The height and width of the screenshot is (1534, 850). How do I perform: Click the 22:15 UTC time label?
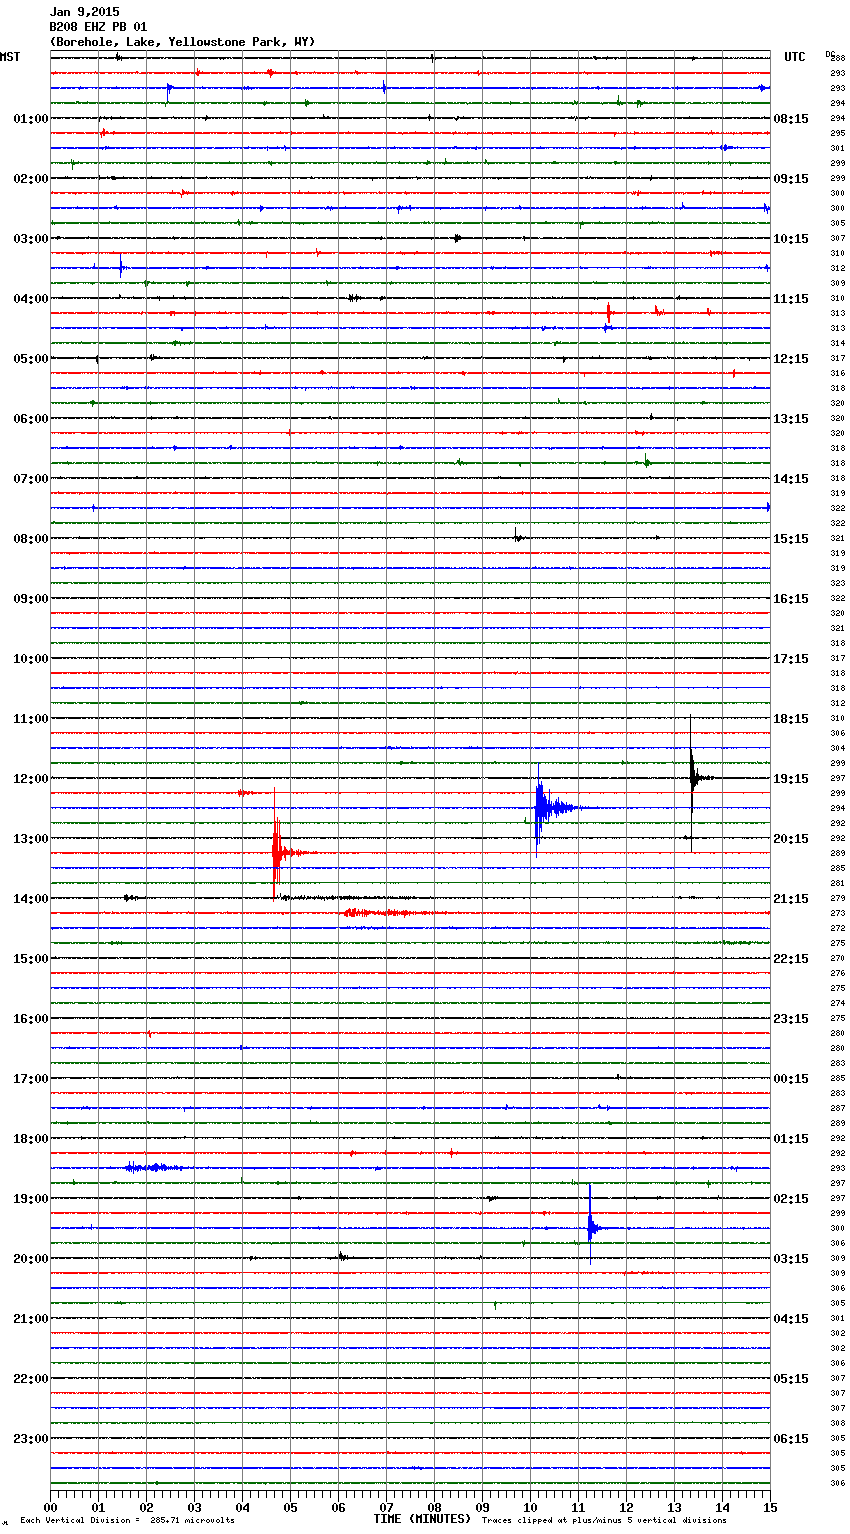(791, 959)
